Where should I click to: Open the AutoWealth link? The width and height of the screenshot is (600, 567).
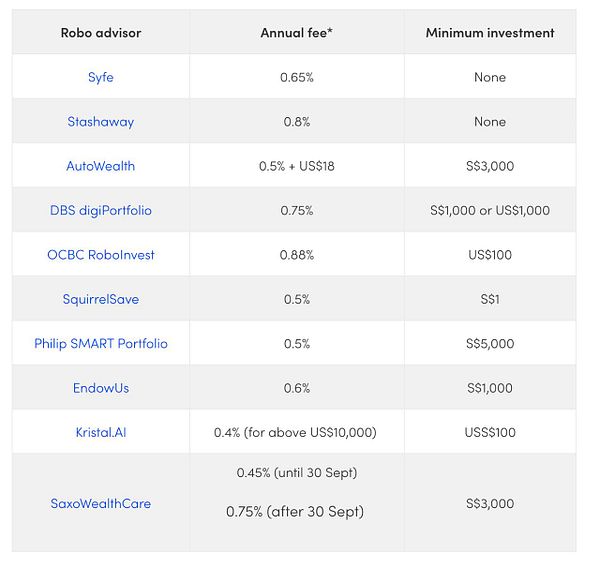pyautogui.click(x=101, y=166)
